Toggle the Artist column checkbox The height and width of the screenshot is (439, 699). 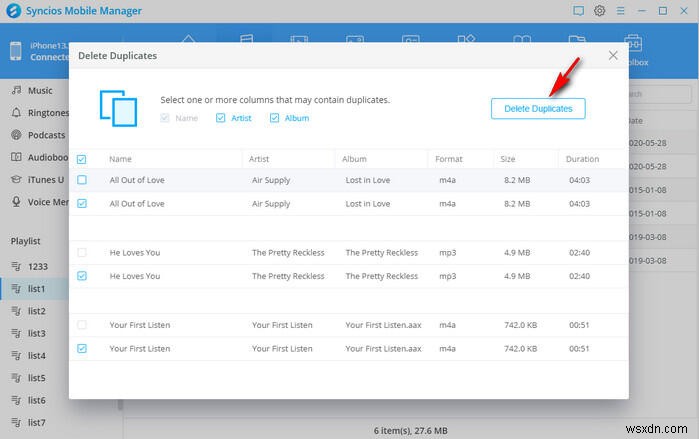[220, 118]
